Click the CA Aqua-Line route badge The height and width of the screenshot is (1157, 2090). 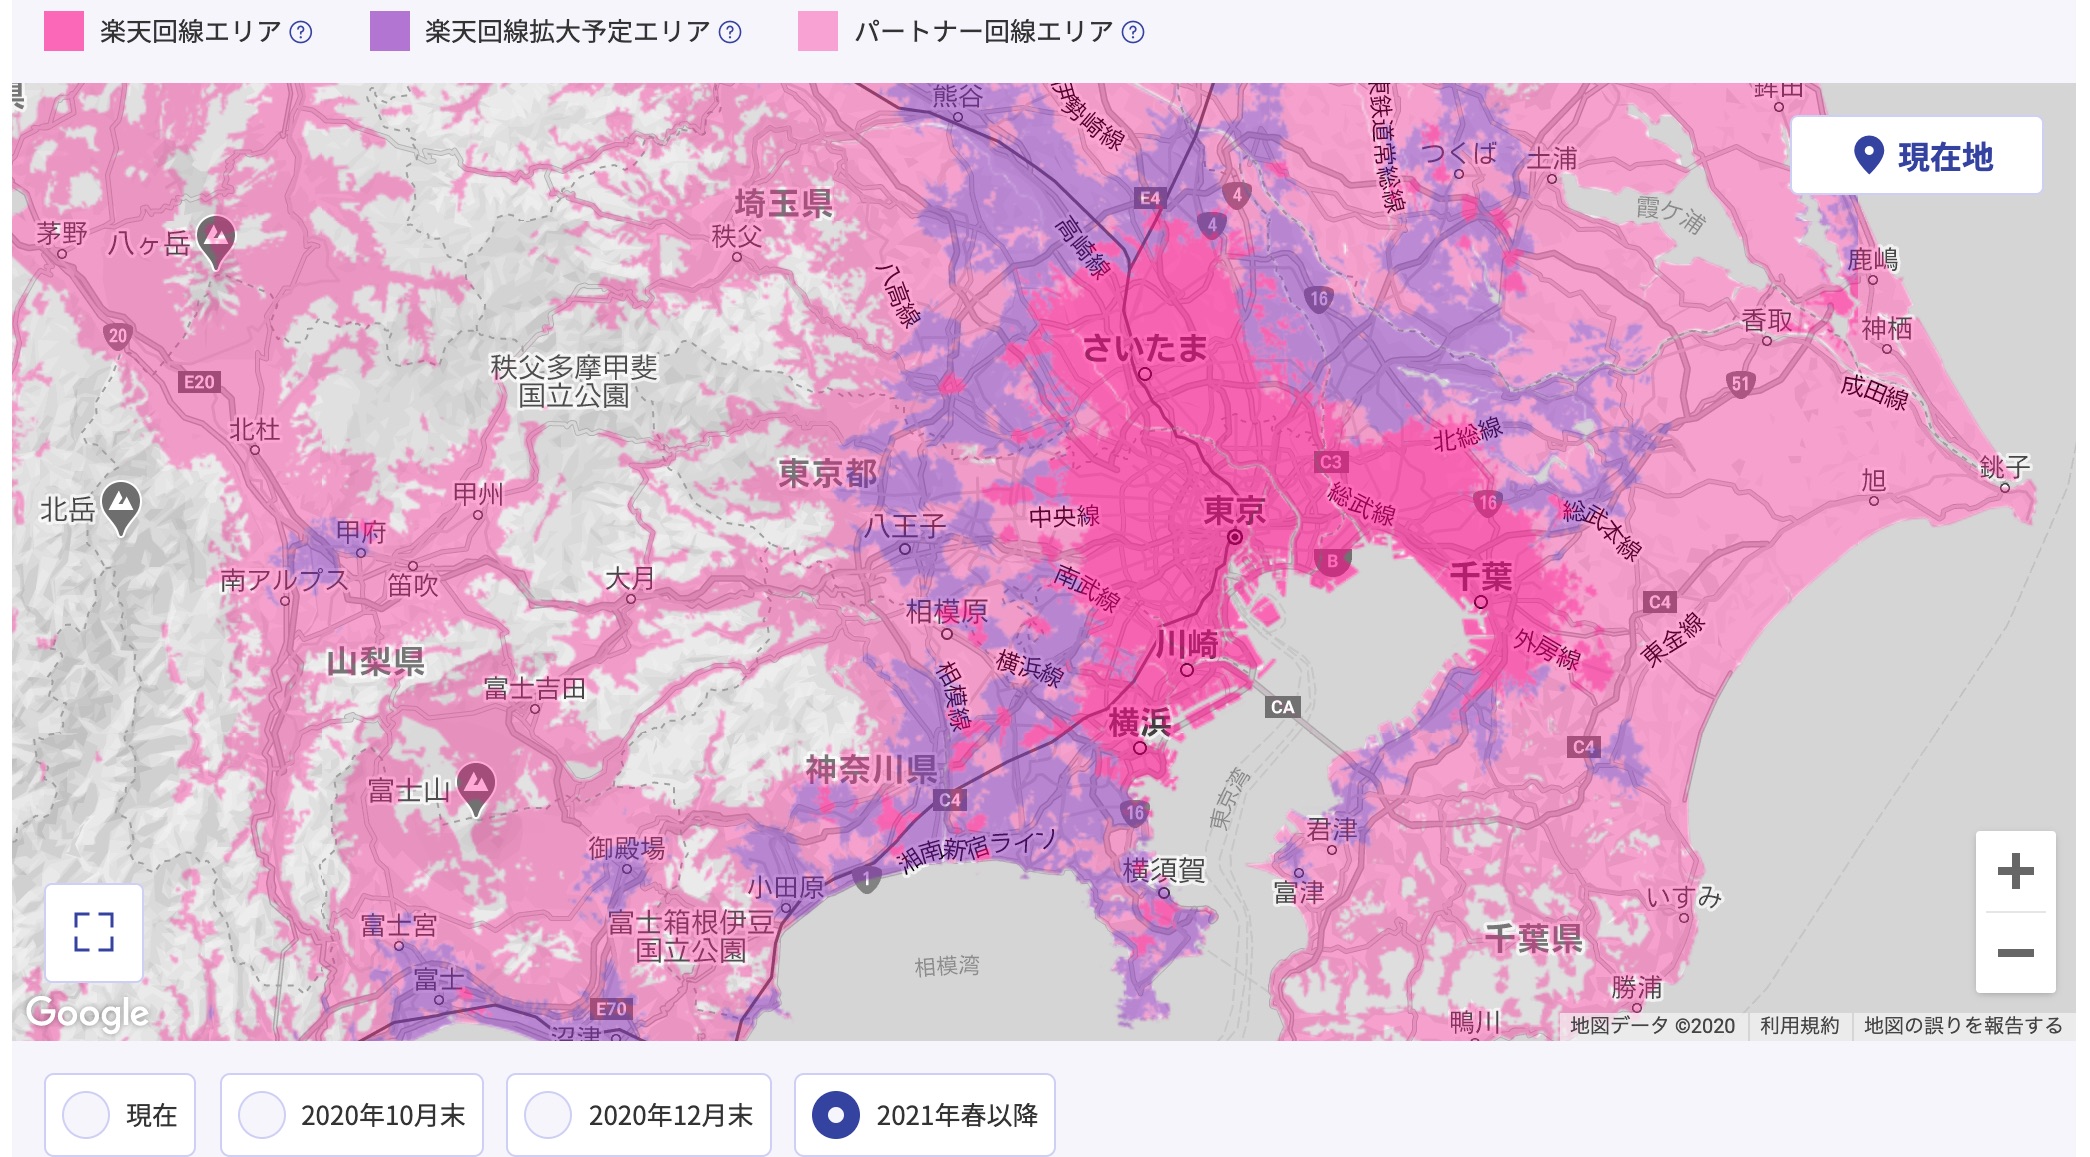1282,707
